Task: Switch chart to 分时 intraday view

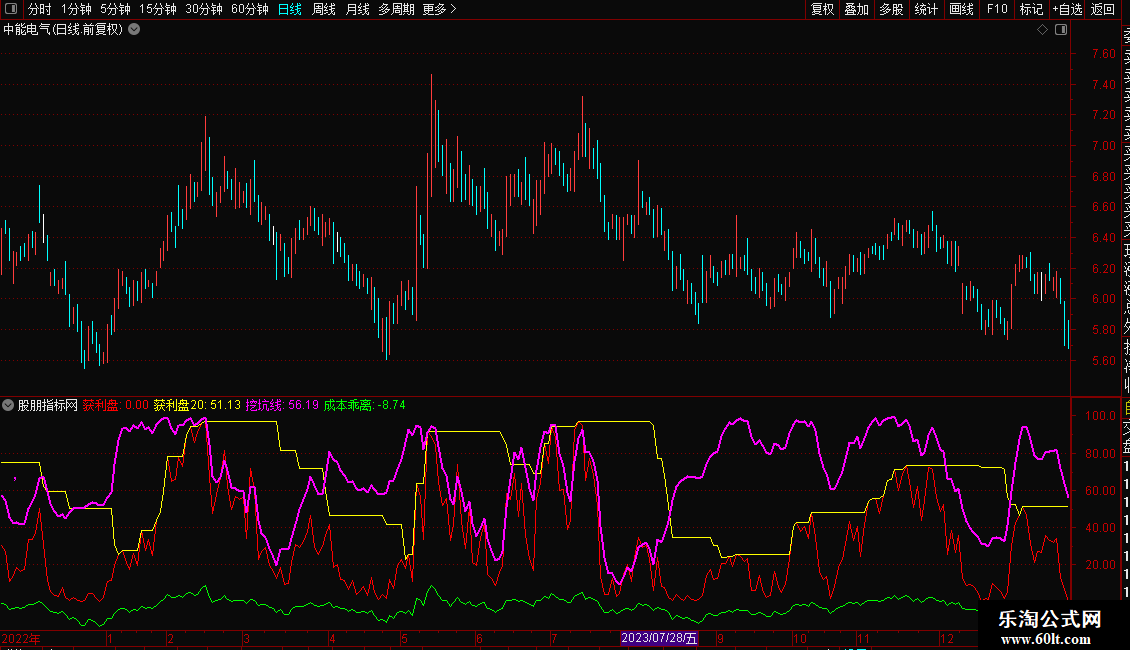Action: pyautogui.click(x=39, y=9)
